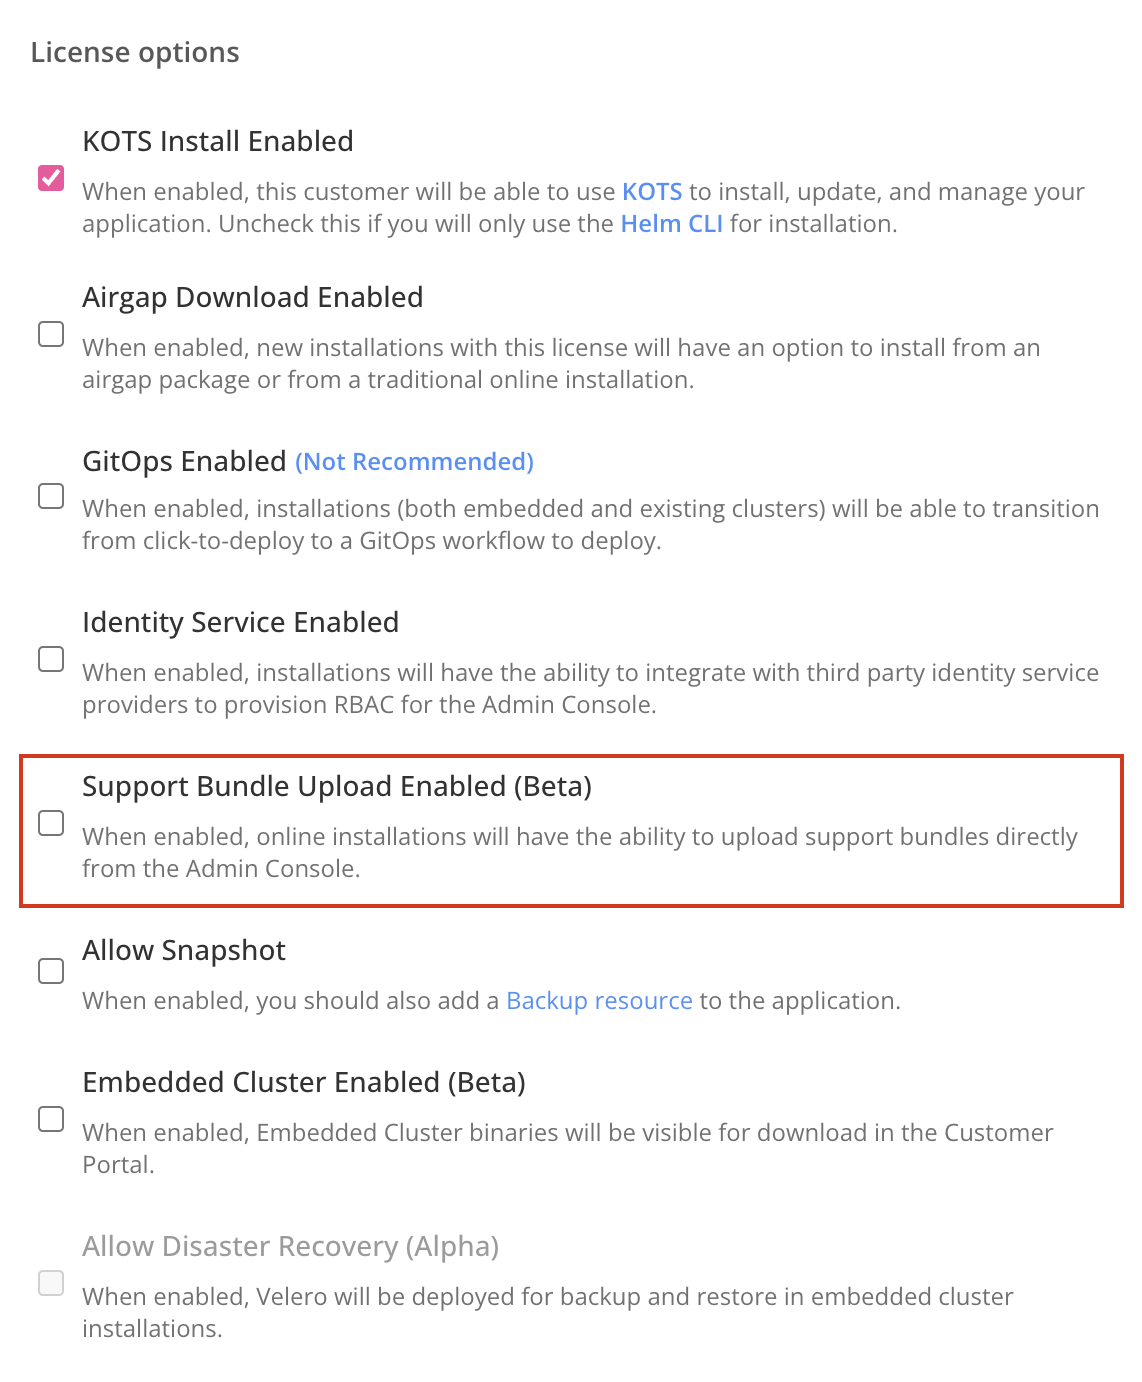This screenshot has height=1382, width=1142.
Task: Click the (Not Recommended) link next to GitOps
Action: [413, 462]
